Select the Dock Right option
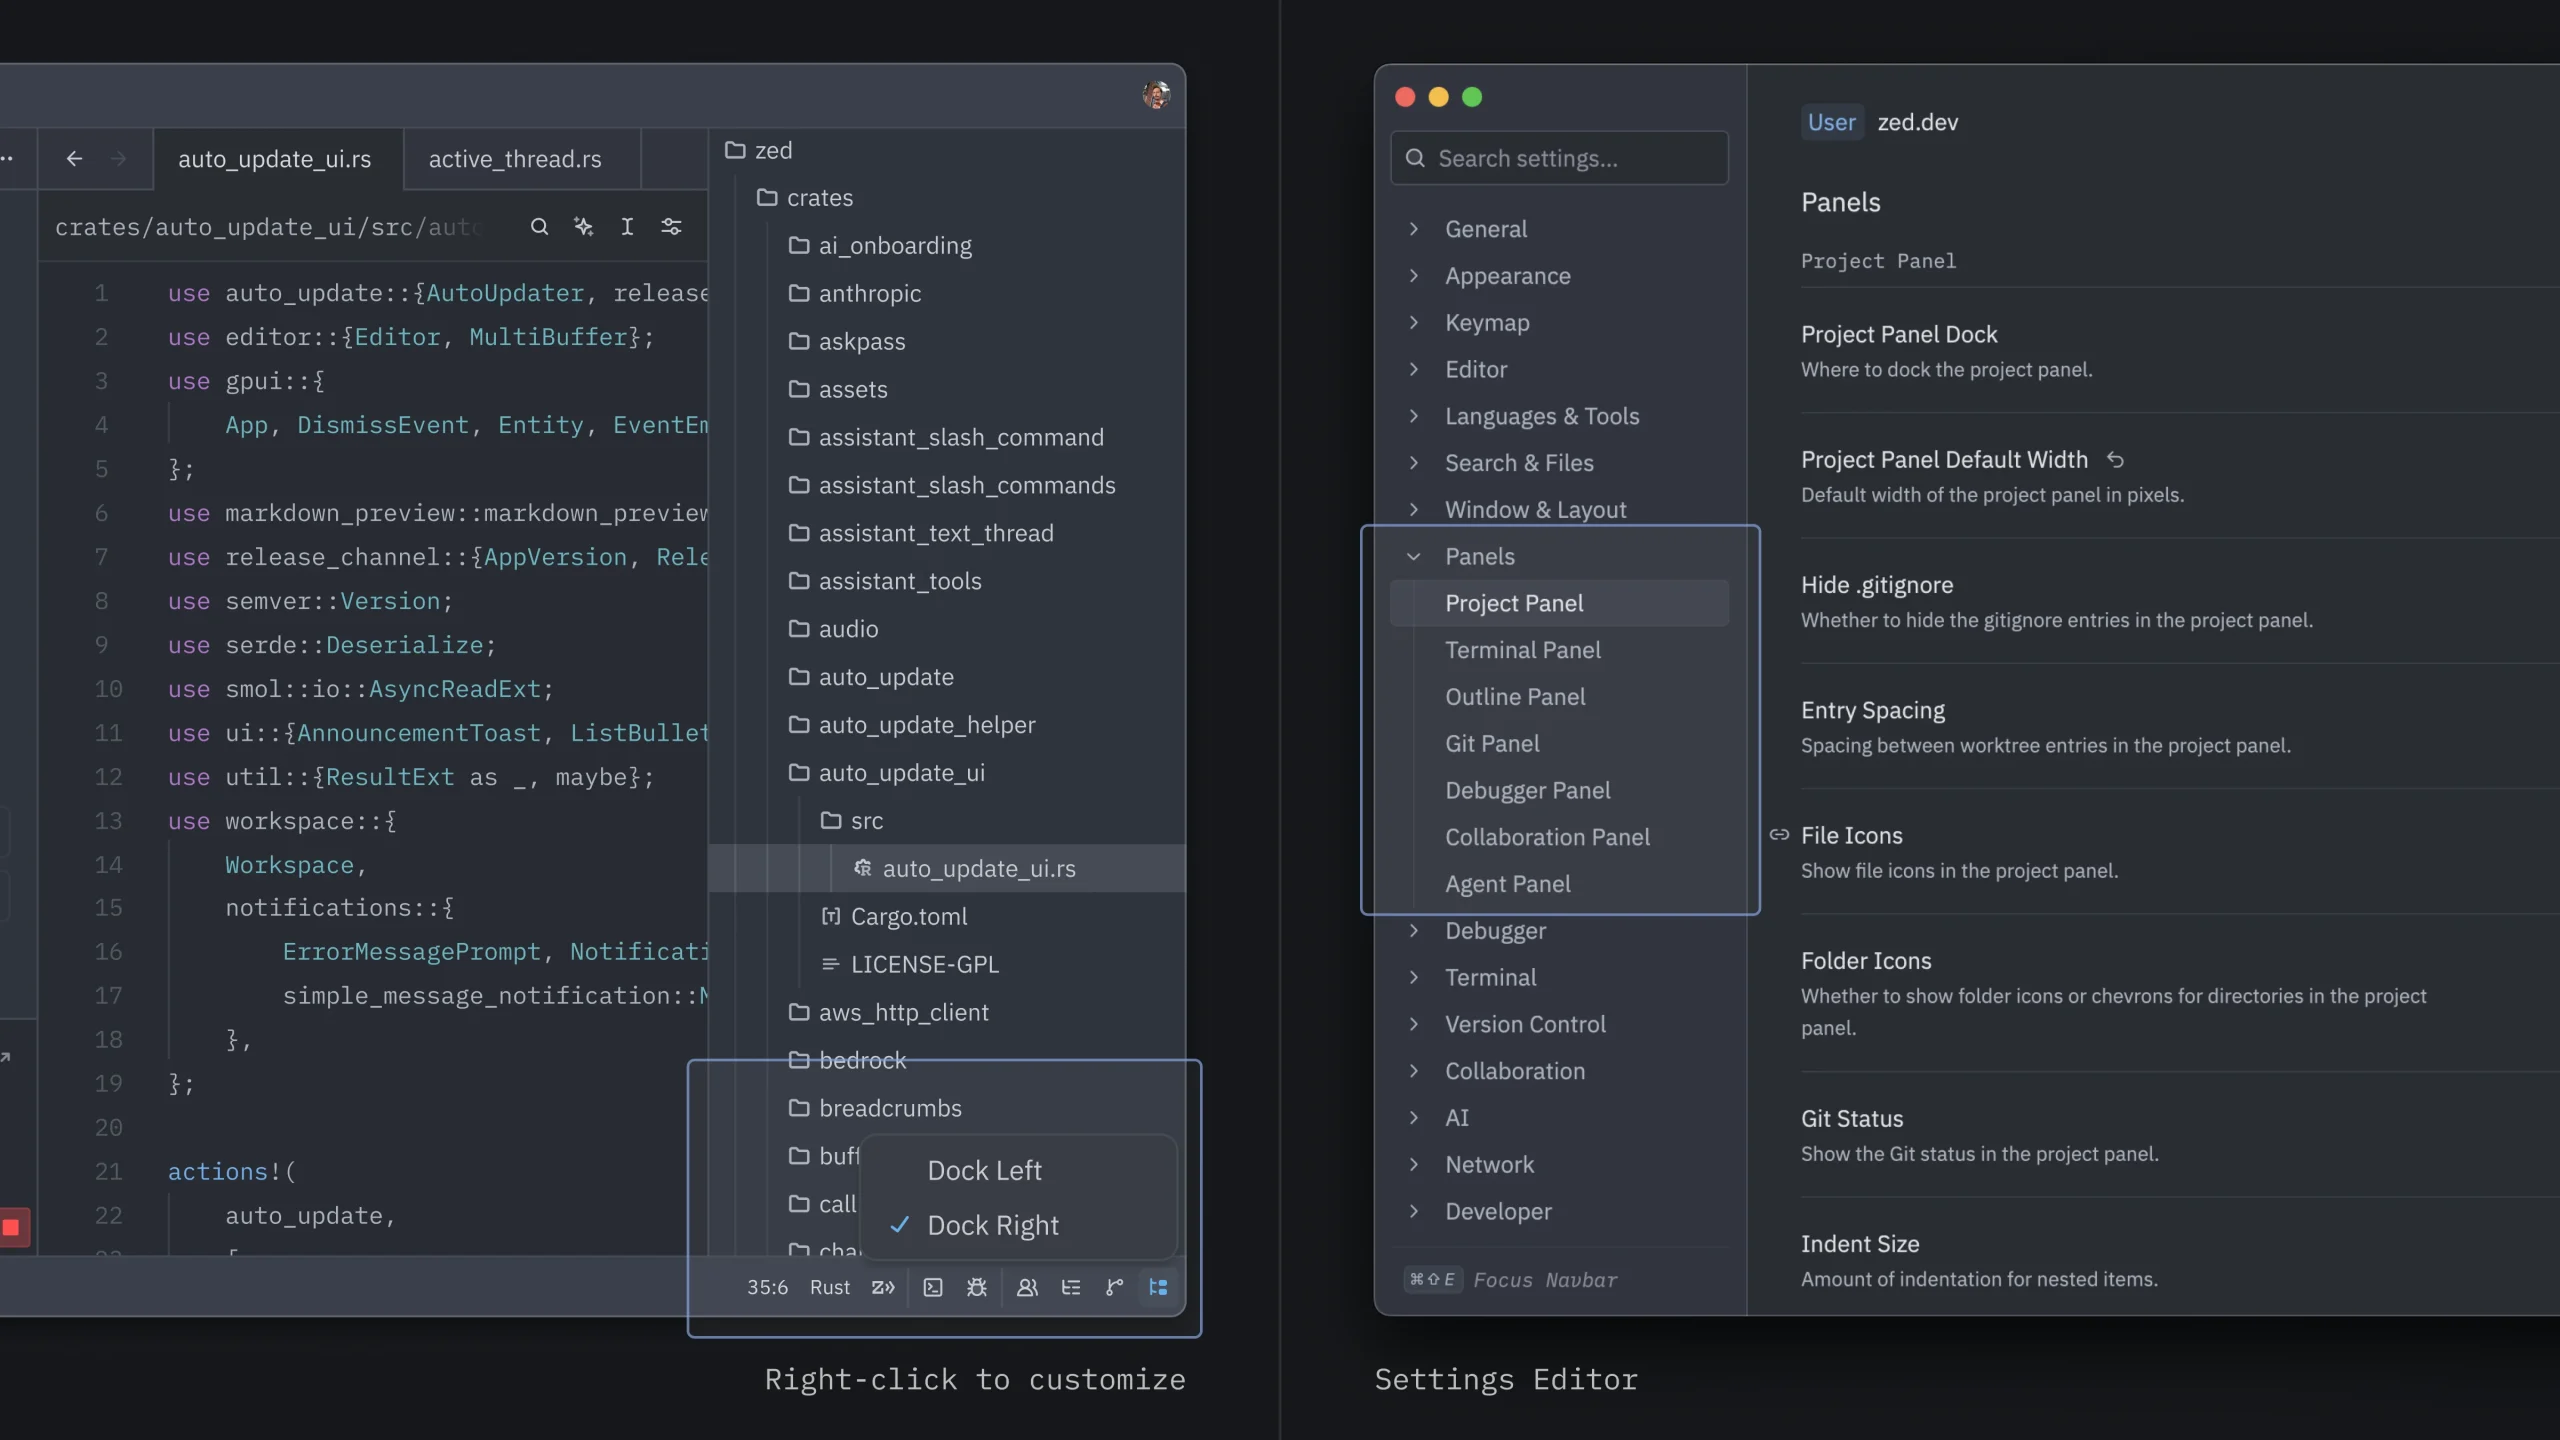 [x=992, y=1225]
